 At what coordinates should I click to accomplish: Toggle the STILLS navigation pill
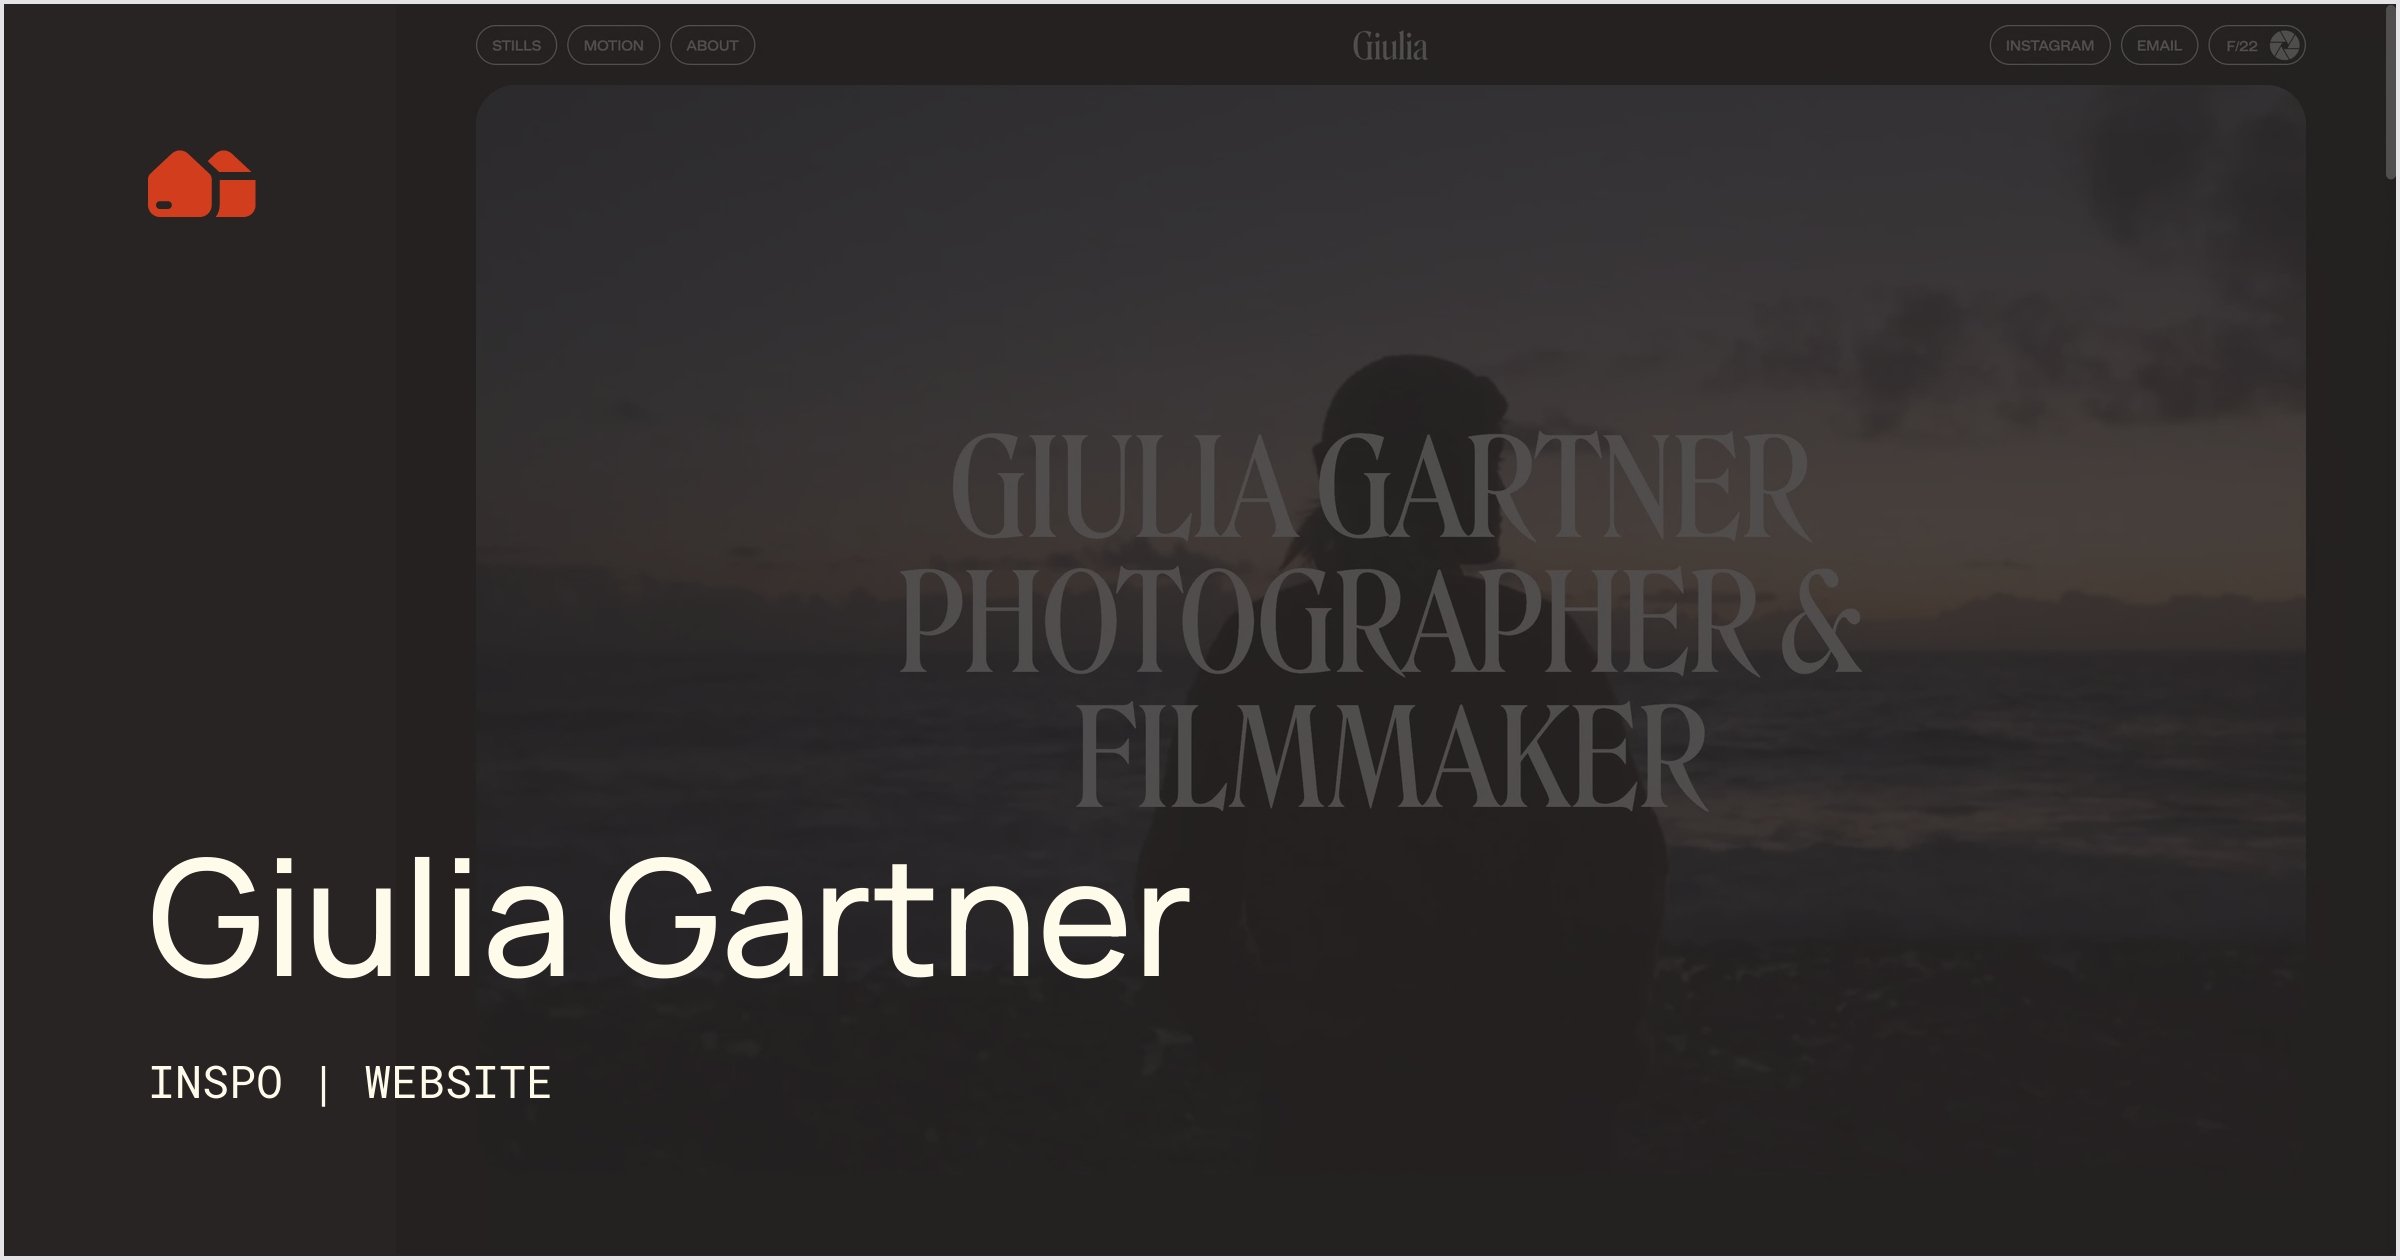click(515, 44)
